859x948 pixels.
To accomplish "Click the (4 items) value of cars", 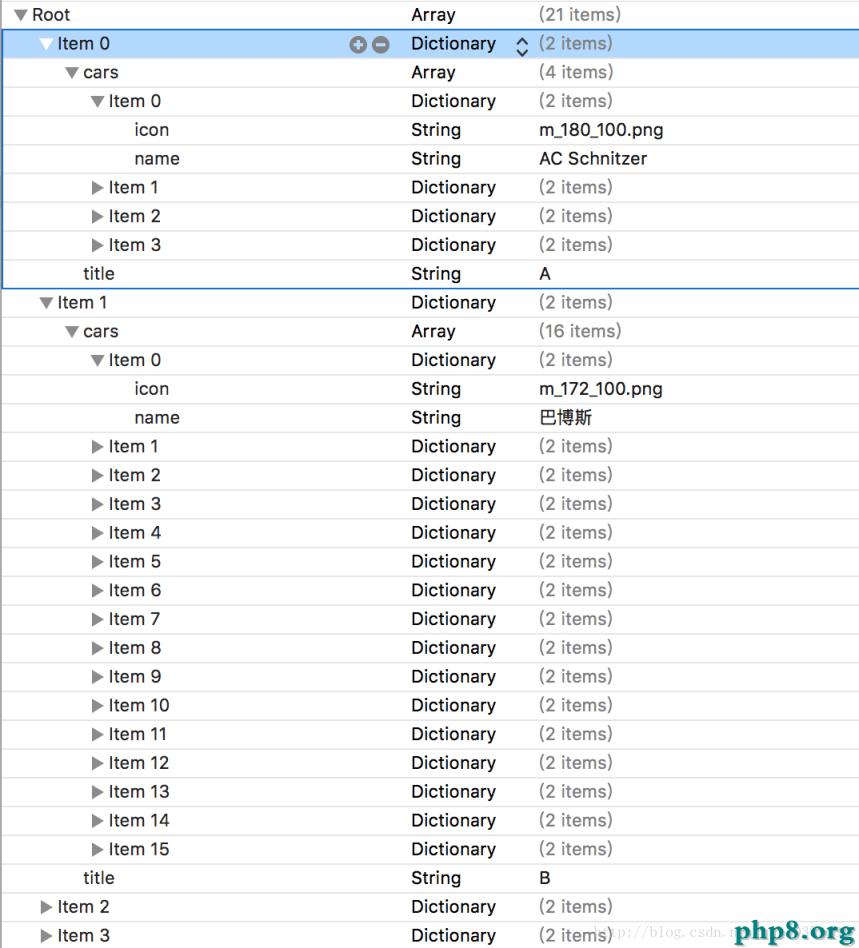I will pos(575,73).
